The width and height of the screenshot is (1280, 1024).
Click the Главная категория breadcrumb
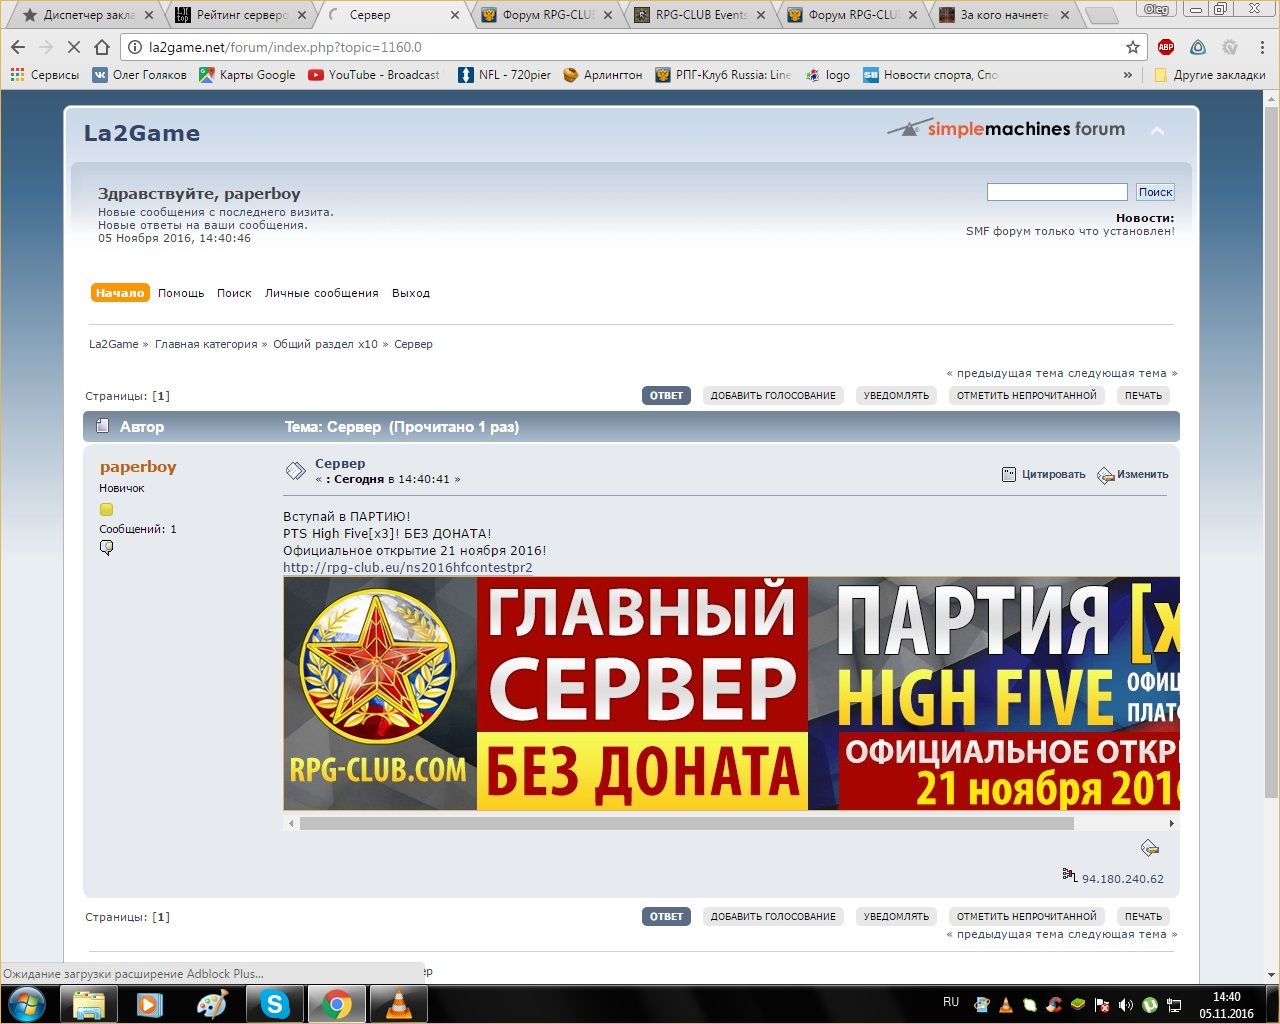(x=206, y=344)
